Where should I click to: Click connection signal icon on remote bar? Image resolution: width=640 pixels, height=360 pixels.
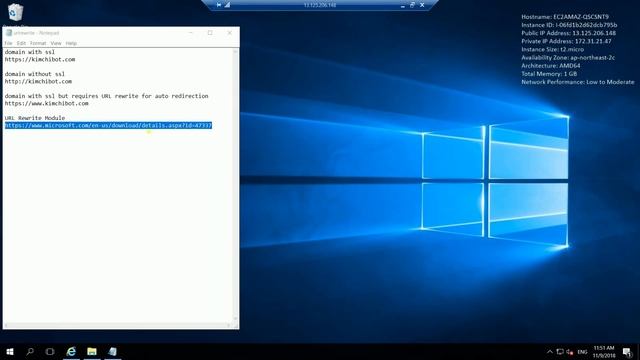(227, 5)
